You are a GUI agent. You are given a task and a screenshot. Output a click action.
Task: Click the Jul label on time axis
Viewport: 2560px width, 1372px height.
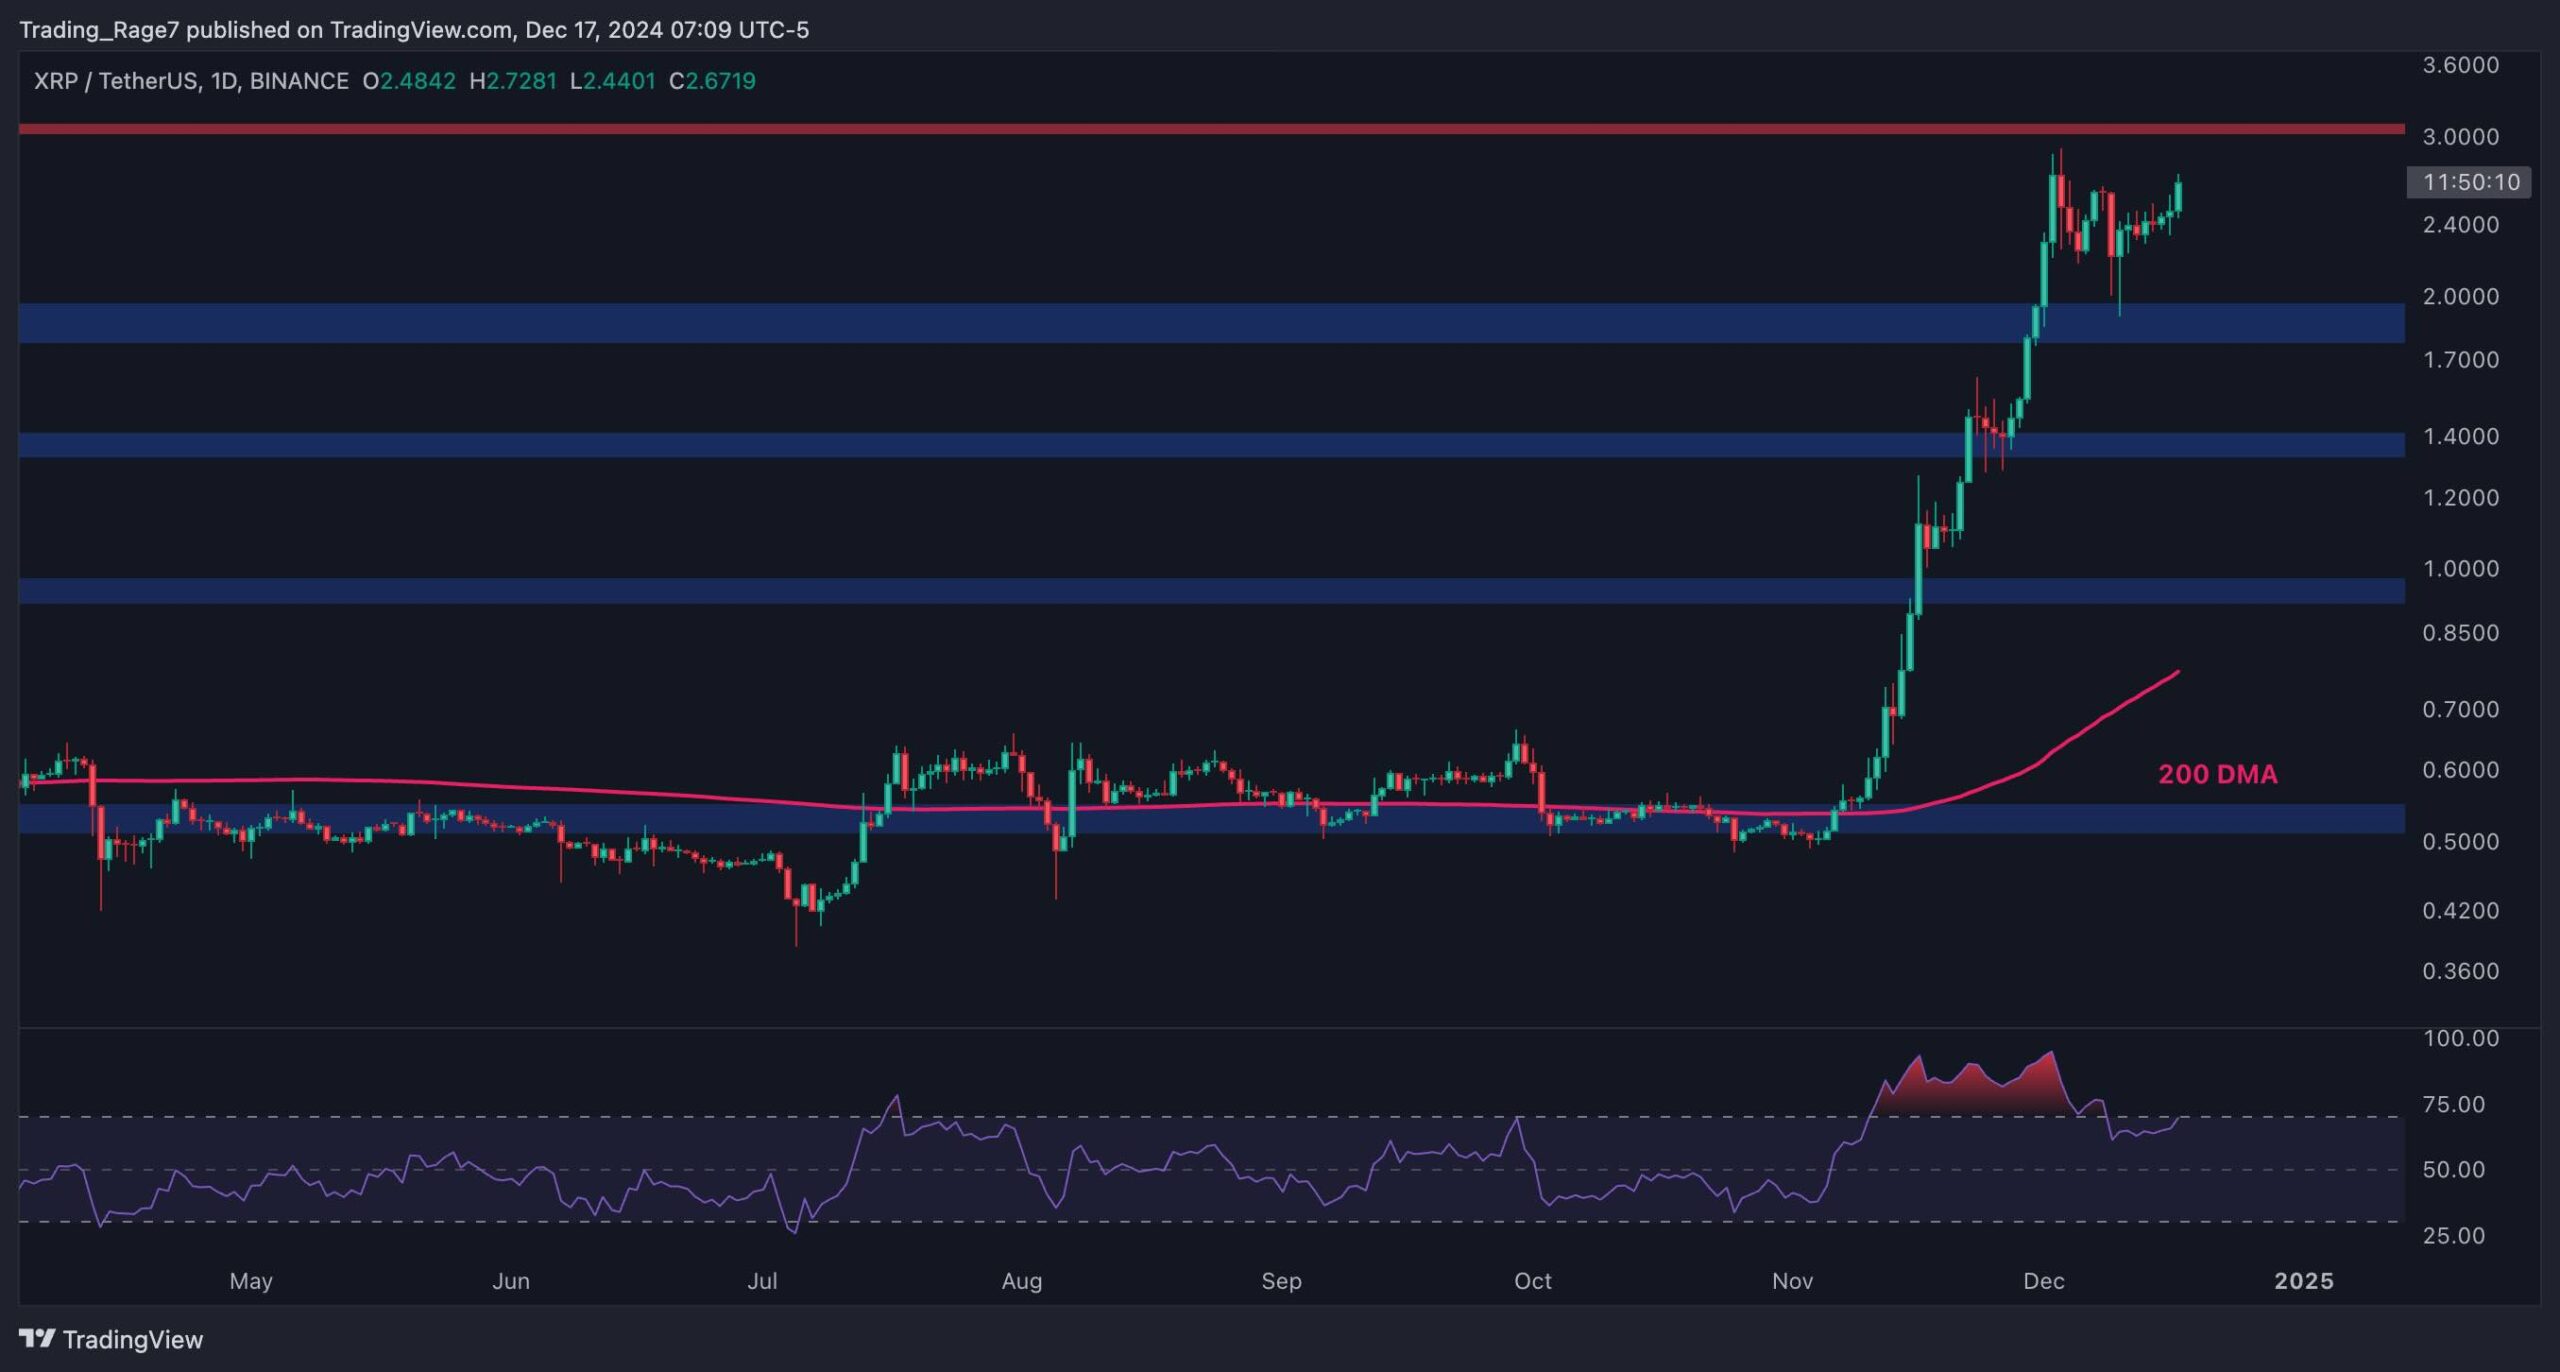click(x=762, y=1281)
